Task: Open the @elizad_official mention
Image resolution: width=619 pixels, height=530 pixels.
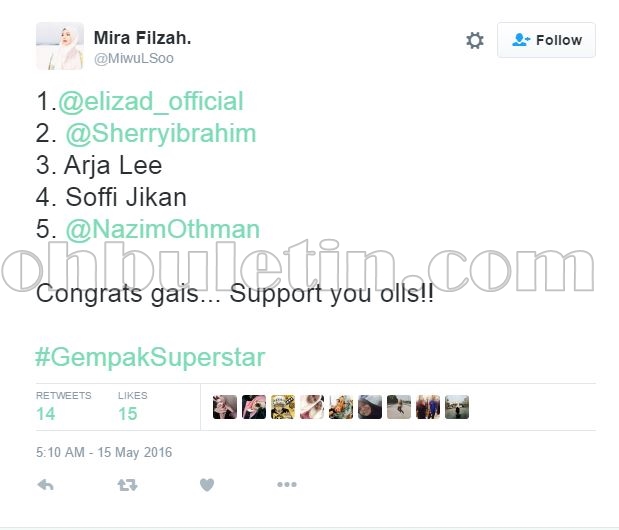Action: point(150,101)
